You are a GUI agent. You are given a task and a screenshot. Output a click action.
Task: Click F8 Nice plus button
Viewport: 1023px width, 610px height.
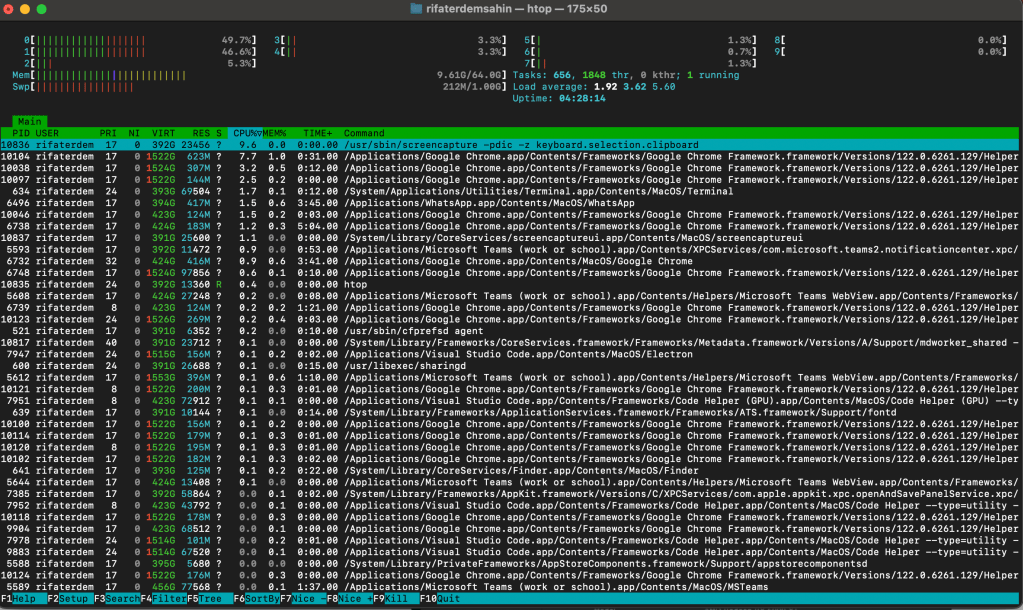coord(350,599)
